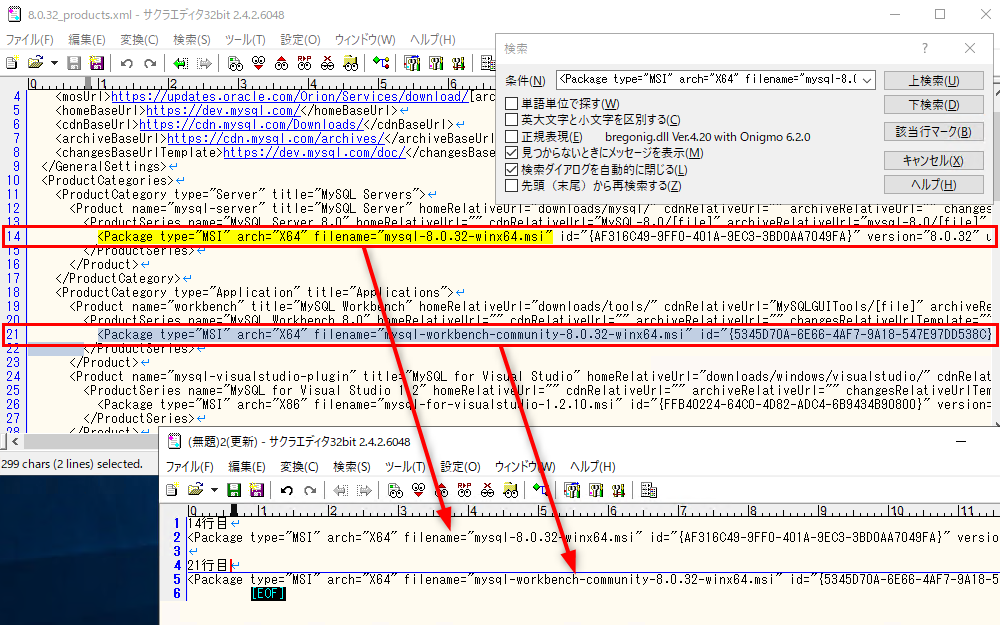Open Replace icon in (無題)2 toolbar
The image size is (1000, 625).
coord(464,490)
